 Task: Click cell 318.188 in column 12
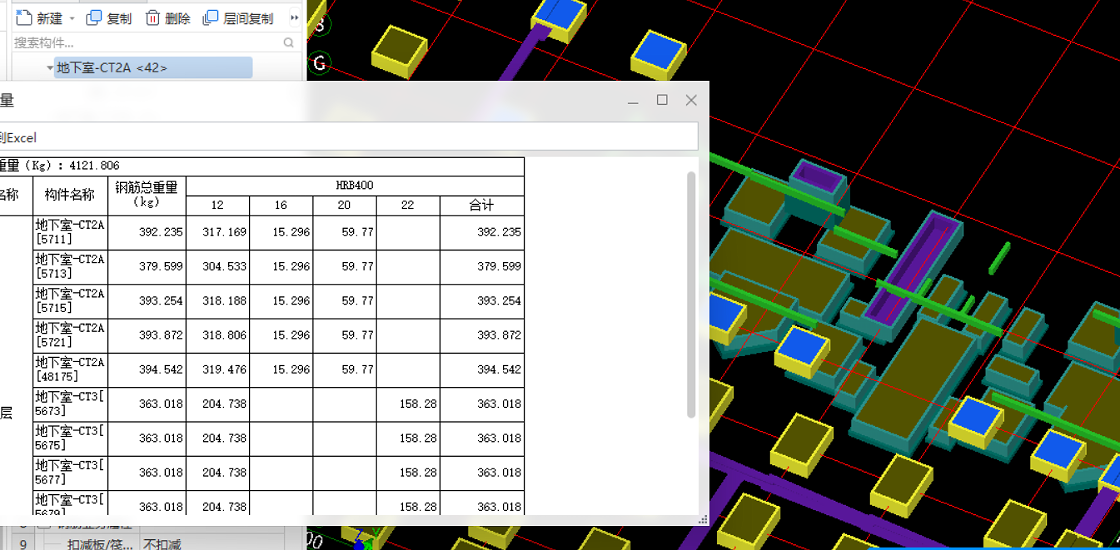point(218,301)
